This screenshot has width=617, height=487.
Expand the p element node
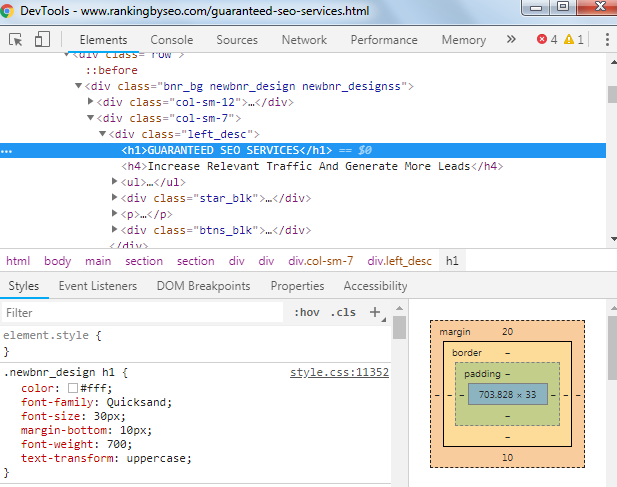[115, 214]
